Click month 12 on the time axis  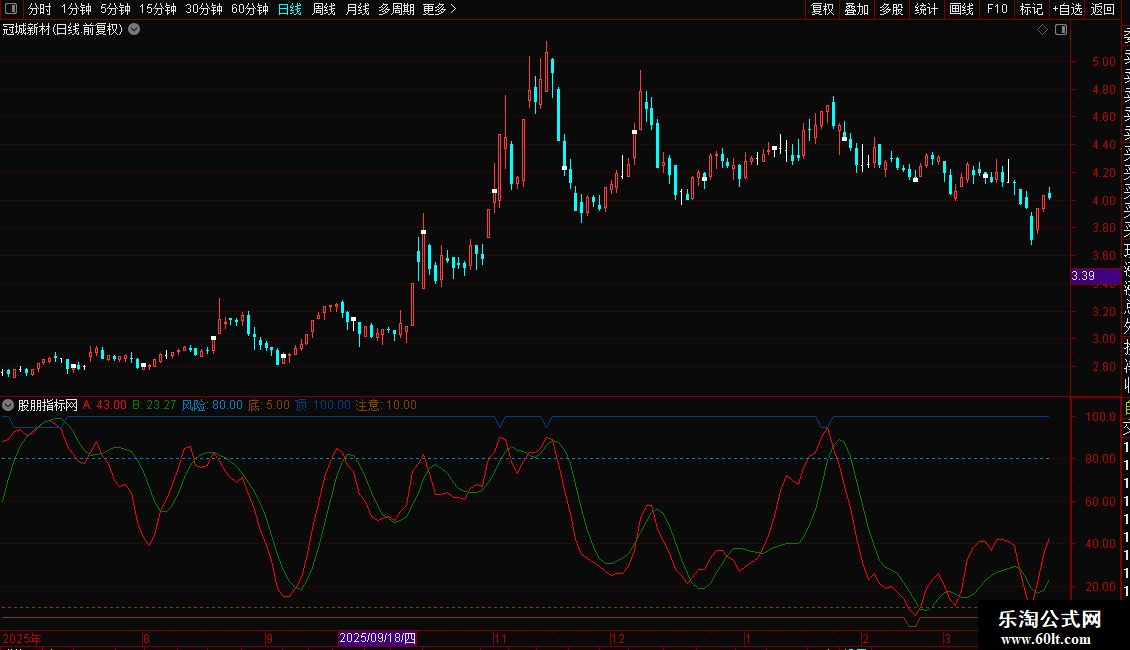[618, 638]
